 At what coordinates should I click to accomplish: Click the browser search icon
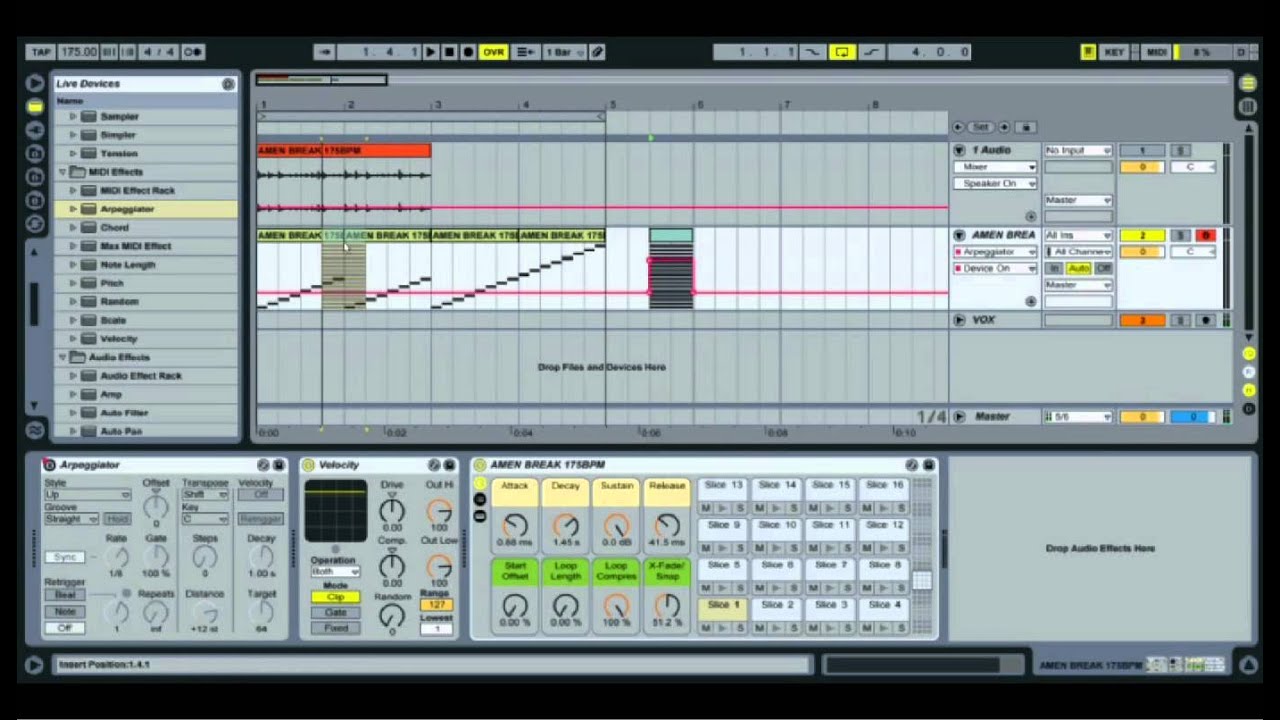click(x=228, y=84)
